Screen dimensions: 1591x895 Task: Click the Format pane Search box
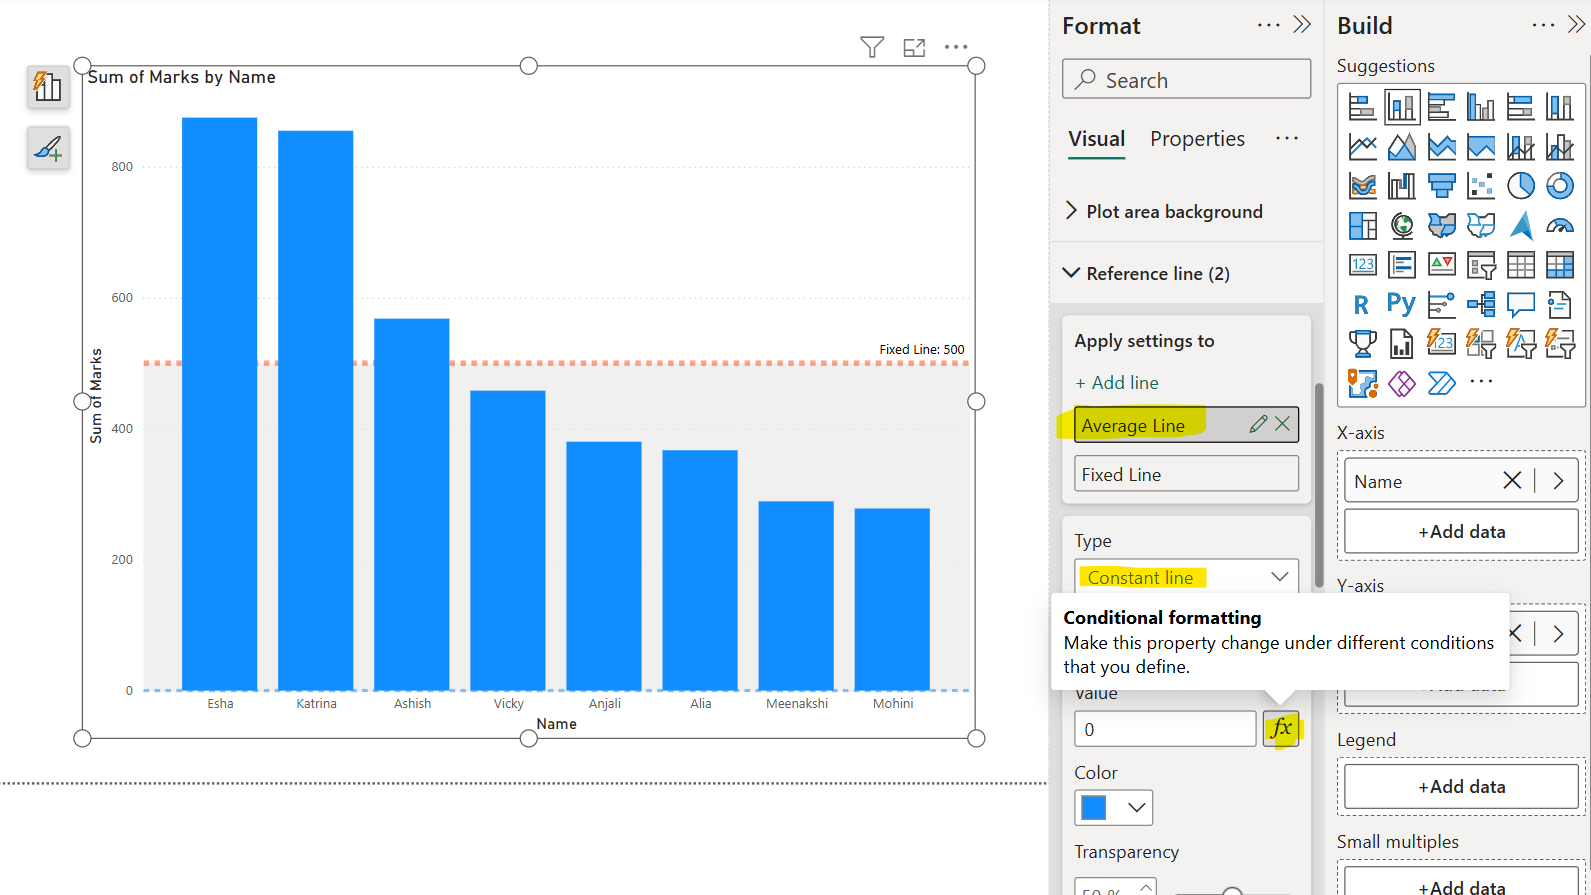point(1186,80)
